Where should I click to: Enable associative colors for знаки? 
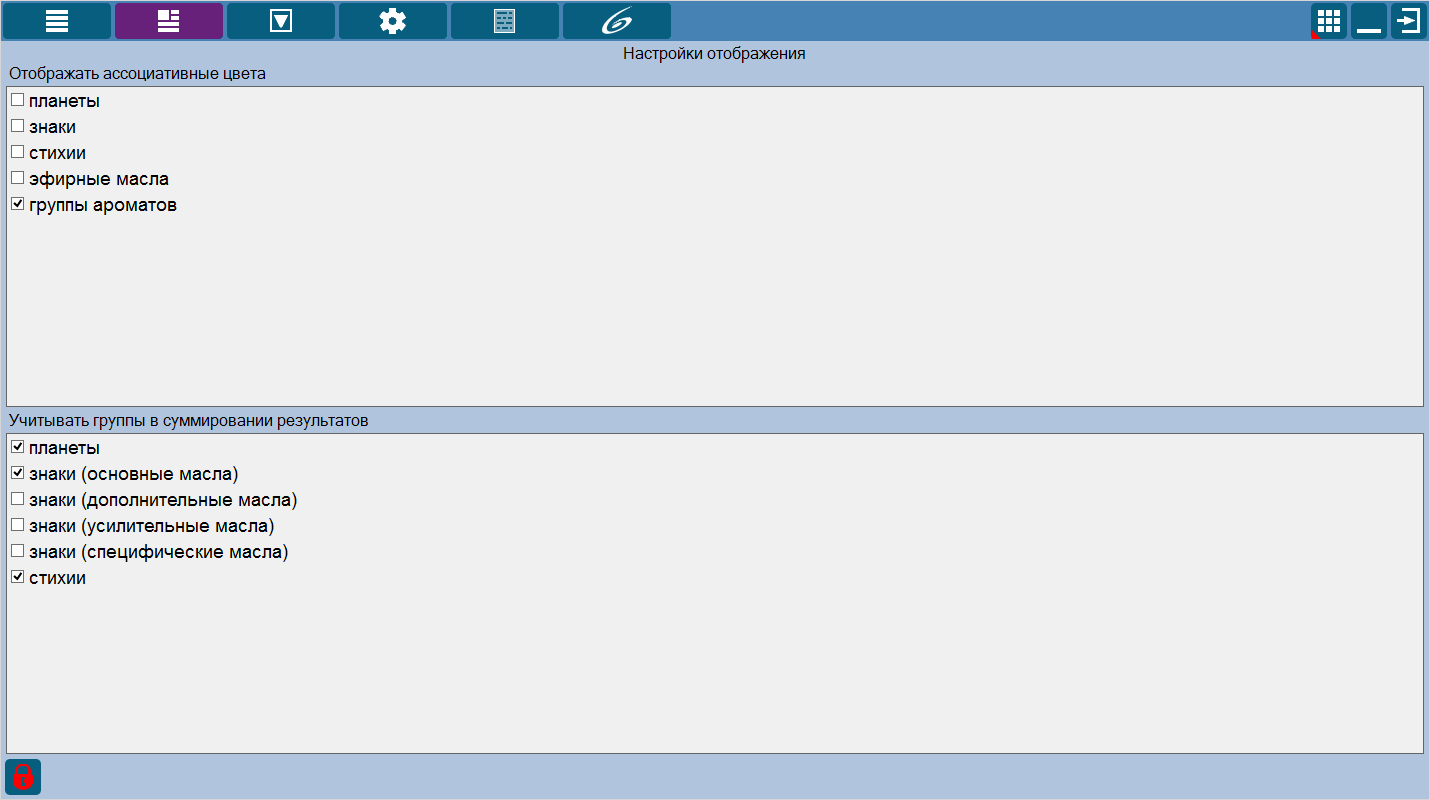coord(17,126)
